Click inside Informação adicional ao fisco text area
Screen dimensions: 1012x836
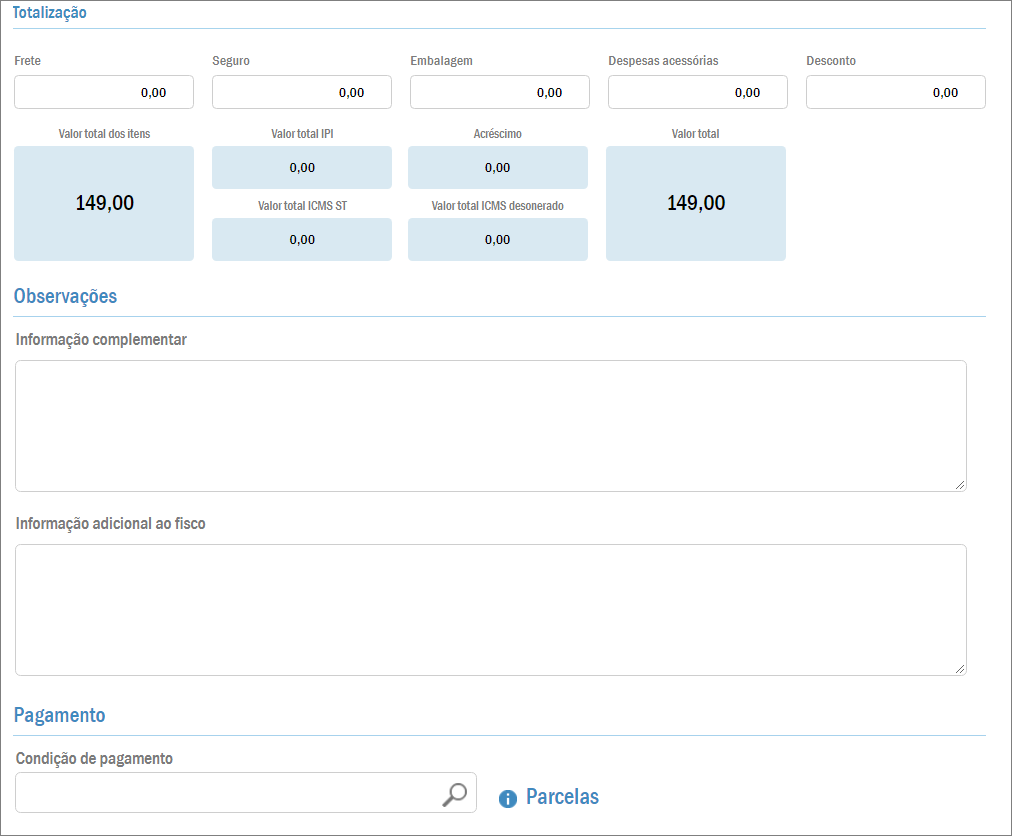tap(490, 610)
